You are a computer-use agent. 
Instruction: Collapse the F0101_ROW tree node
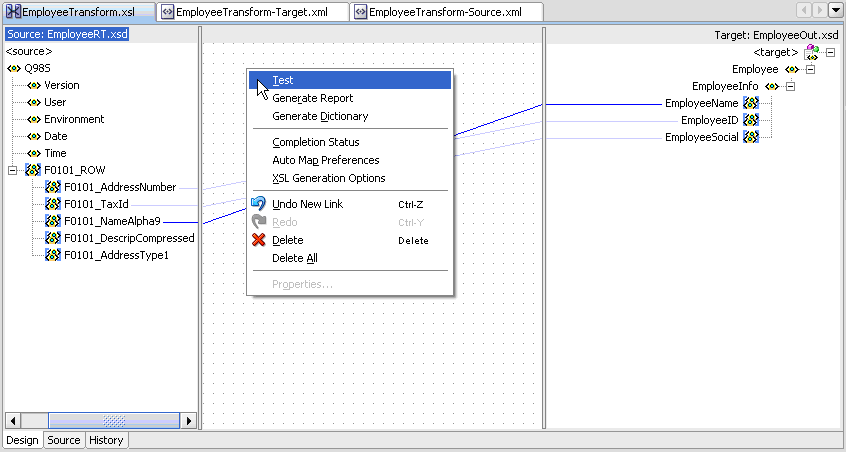(x=12, y=170)
